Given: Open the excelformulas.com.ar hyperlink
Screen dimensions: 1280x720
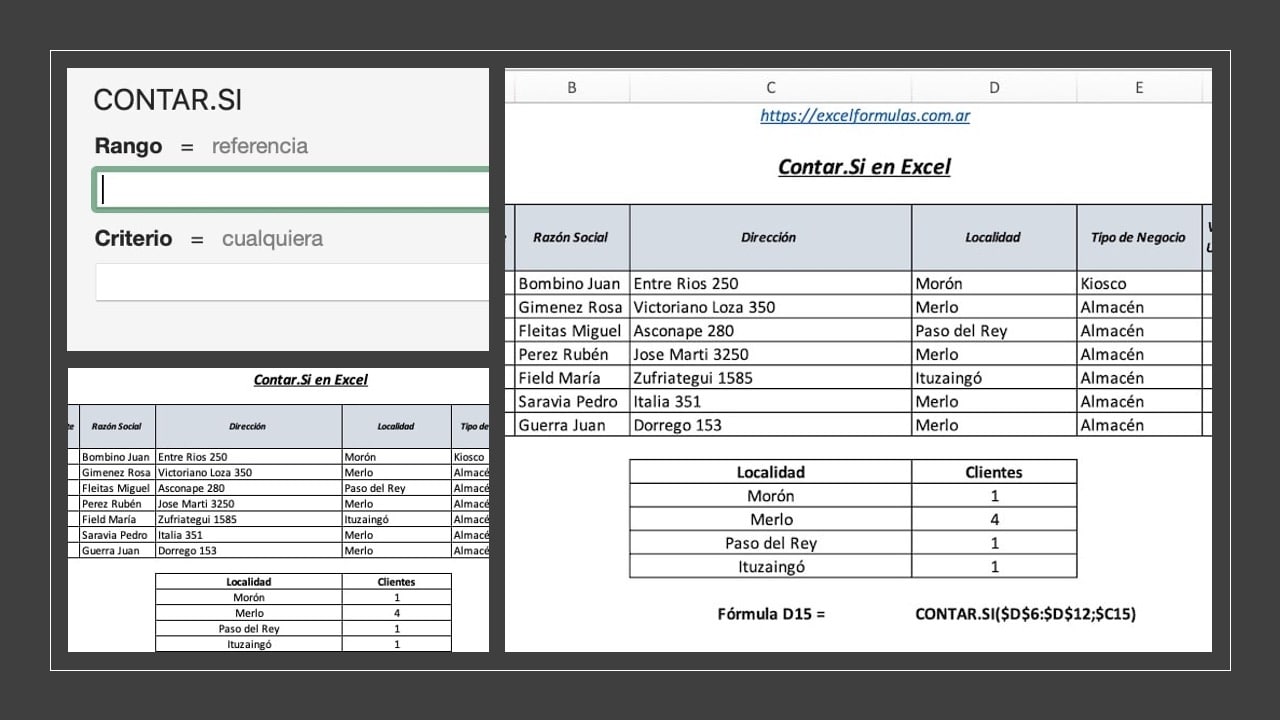Looking at the screenshot, I should pos(865,116).
